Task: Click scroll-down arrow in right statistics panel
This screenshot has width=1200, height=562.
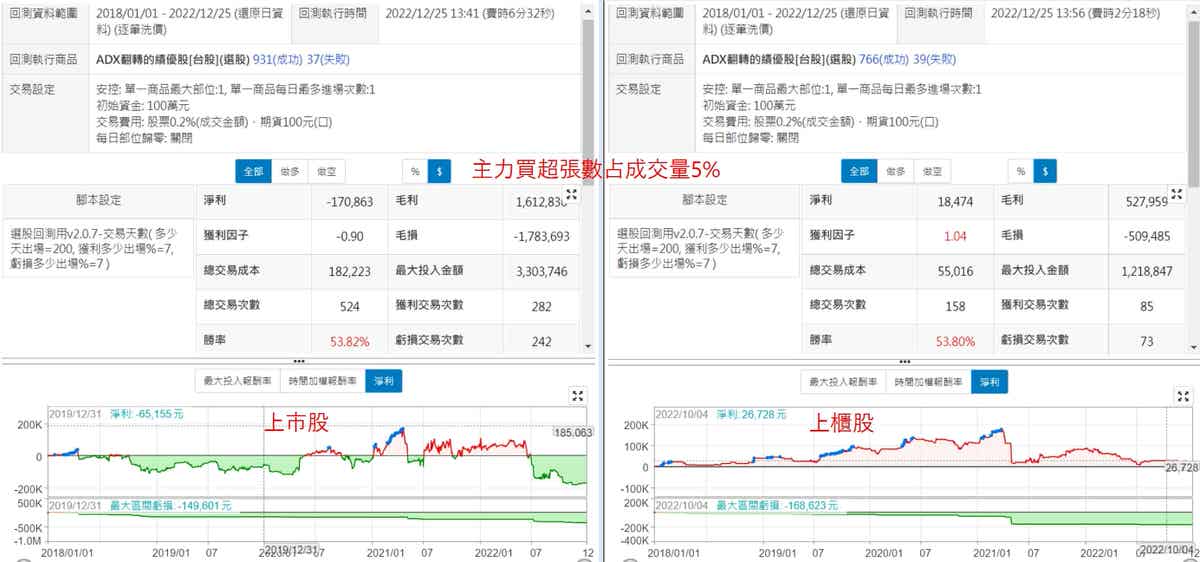Action: (1194, 345)
